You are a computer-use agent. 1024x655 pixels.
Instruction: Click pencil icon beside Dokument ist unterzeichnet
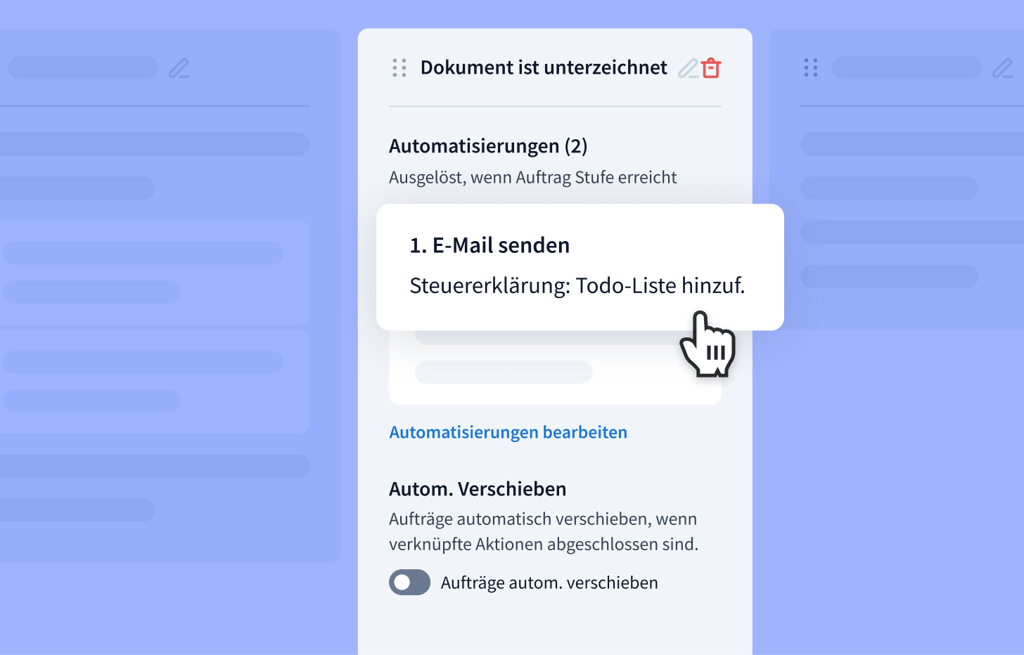(687, 68)
